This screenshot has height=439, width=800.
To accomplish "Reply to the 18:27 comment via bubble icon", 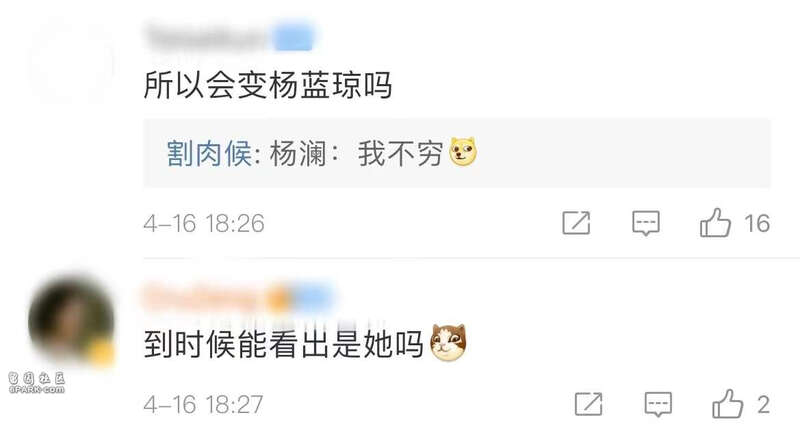I will (x=658, y=404).
